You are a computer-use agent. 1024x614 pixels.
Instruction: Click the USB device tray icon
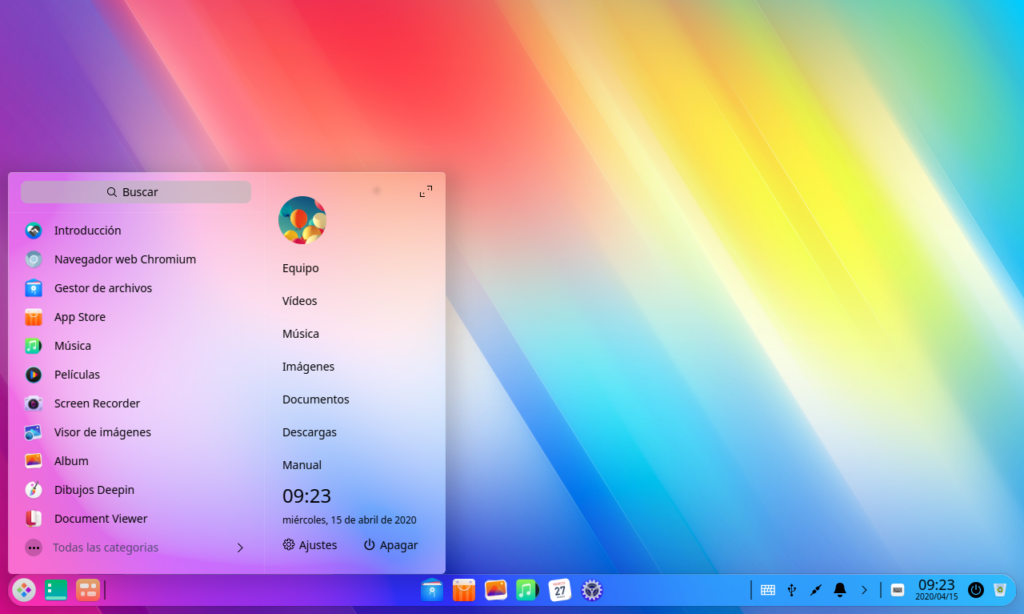792,590
